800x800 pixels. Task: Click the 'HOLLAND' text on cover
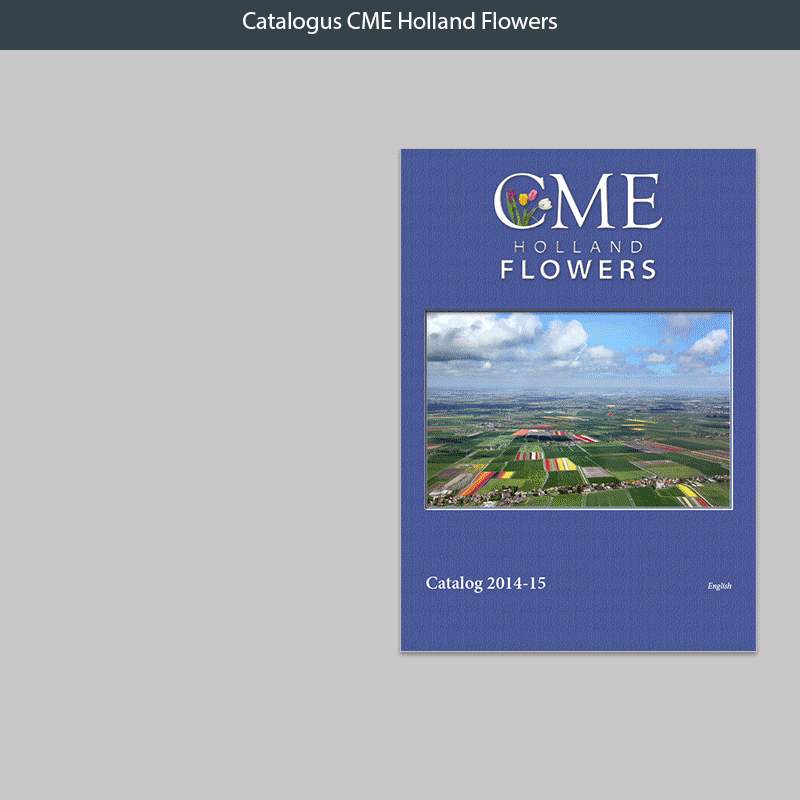pos(578,247)
